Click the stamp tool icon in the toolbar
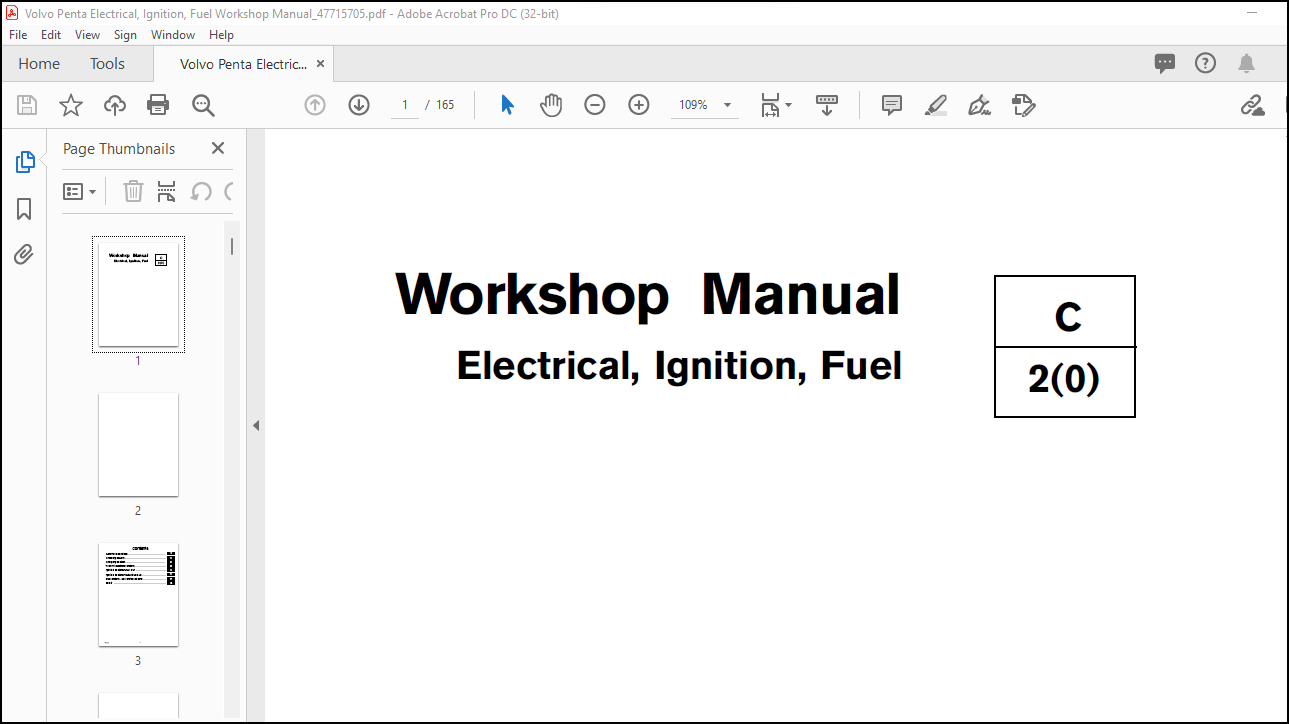 coord(1023,105)
